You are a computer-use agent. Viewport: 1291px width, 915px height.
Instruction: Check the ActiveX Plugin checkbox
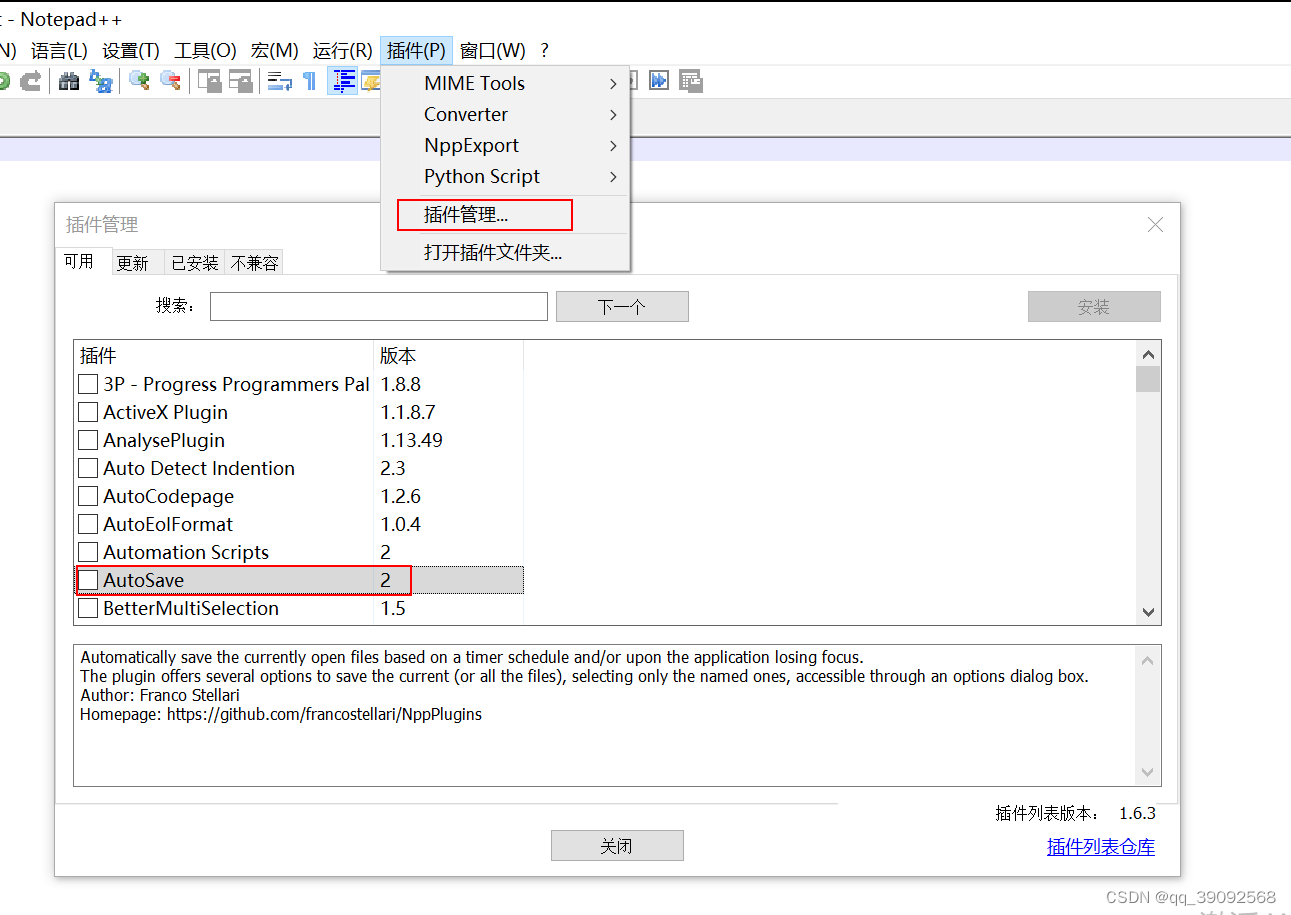coord(88,412)
